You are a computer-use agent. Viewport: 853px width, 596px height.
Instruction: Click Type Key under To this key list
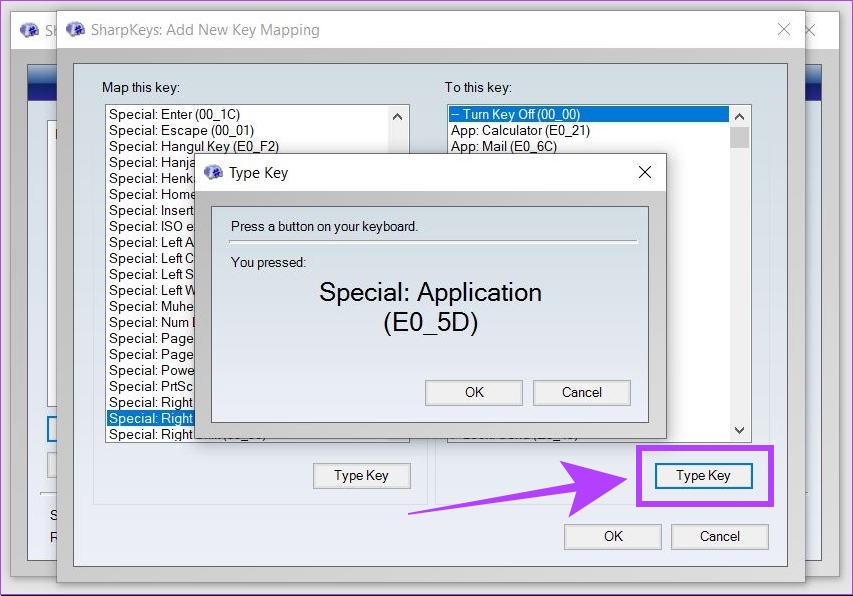[703, 476]
